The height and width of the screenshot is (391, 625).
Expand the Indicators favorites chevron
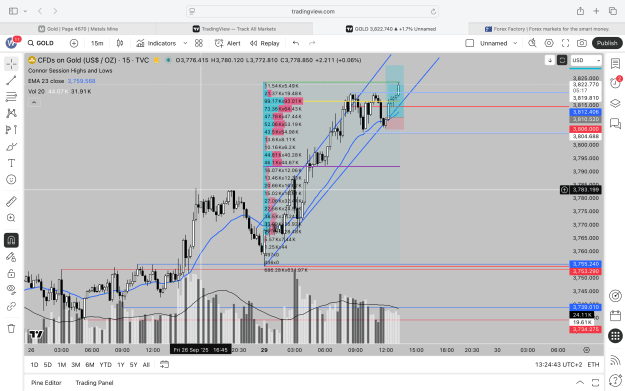(185, 43)
